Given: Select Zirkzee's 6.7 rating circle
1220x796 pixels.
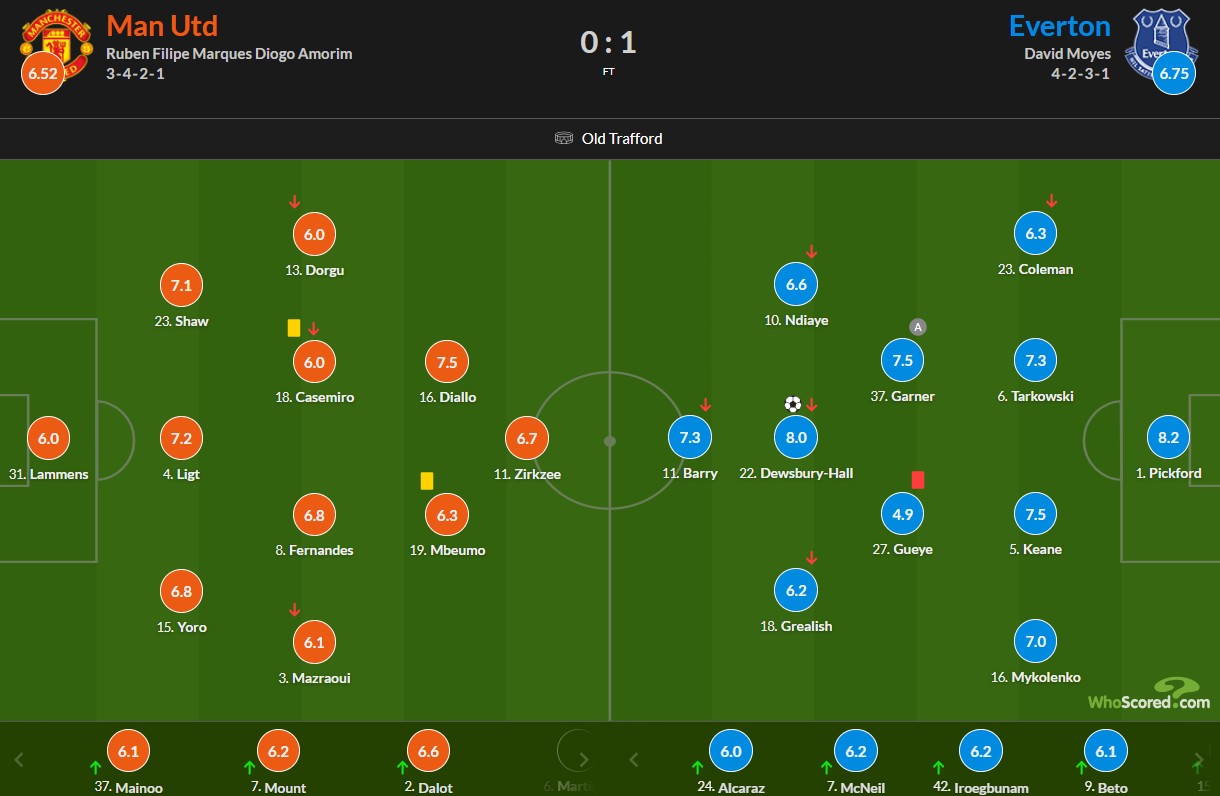Looking at the screenshot, I should pos(527,438).
